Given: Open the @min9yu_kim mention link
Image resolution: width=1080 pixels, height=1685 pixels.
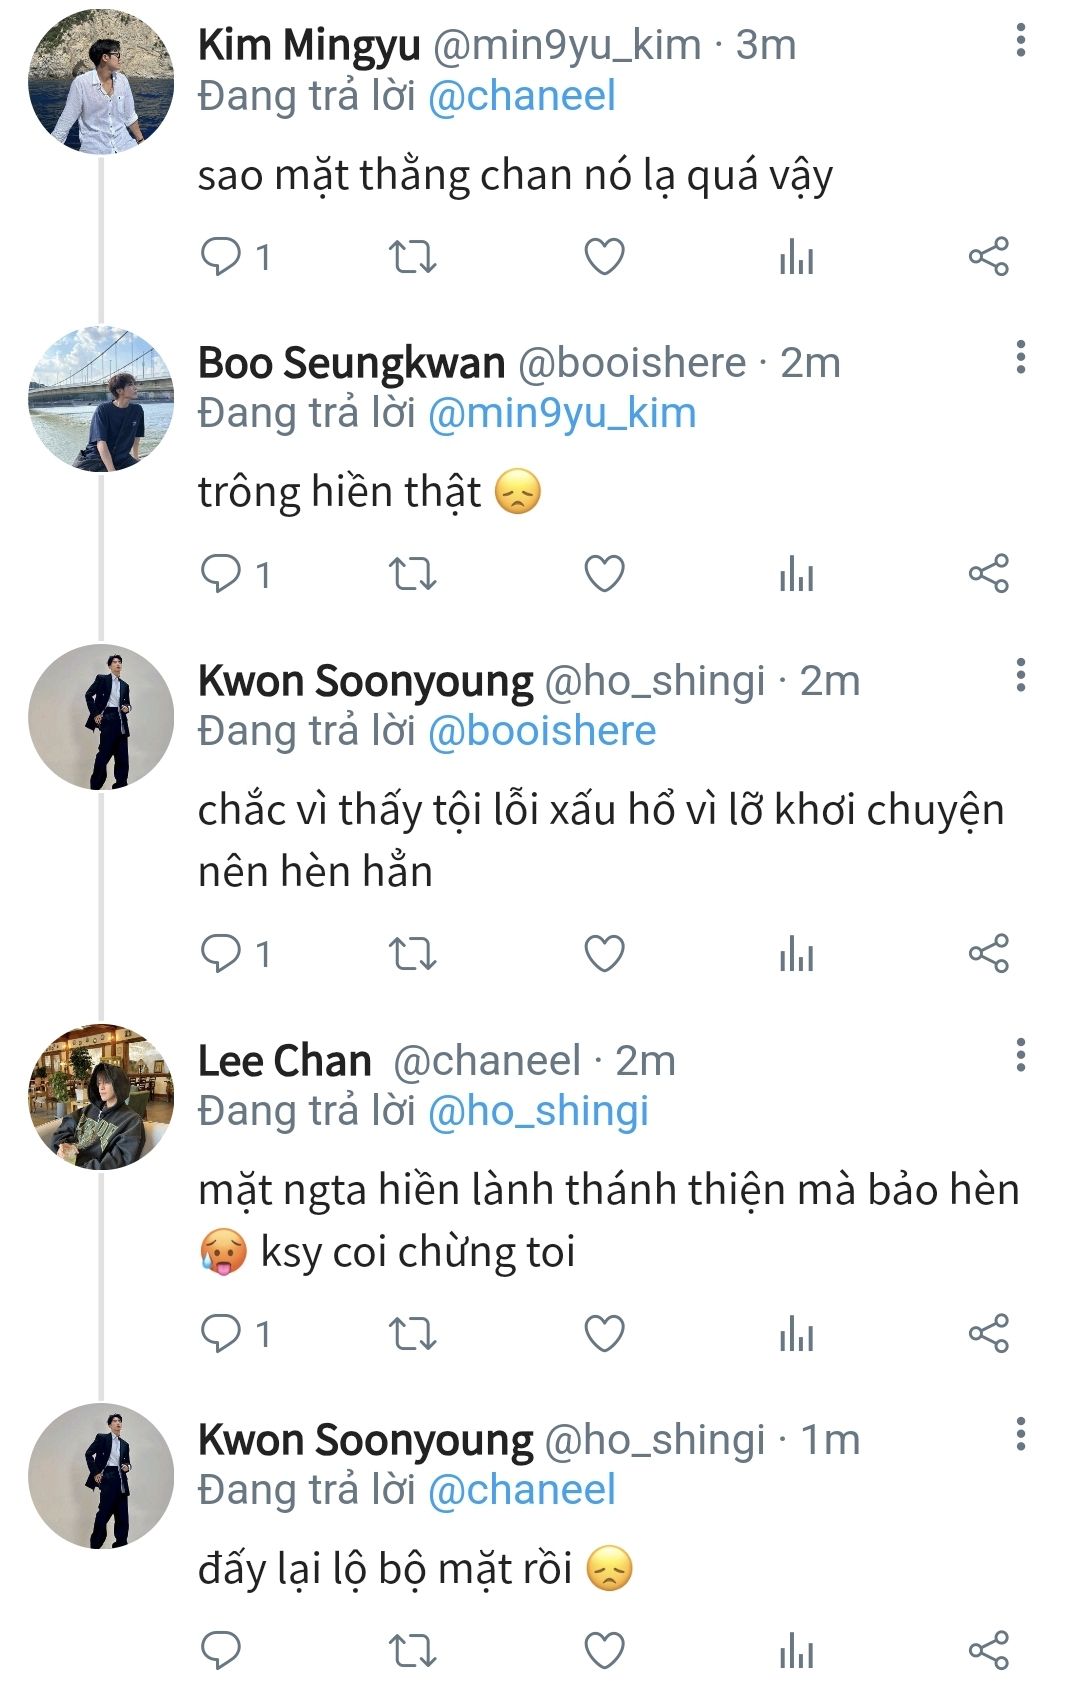Looking at the screenshot, I should tap(561, 413).
